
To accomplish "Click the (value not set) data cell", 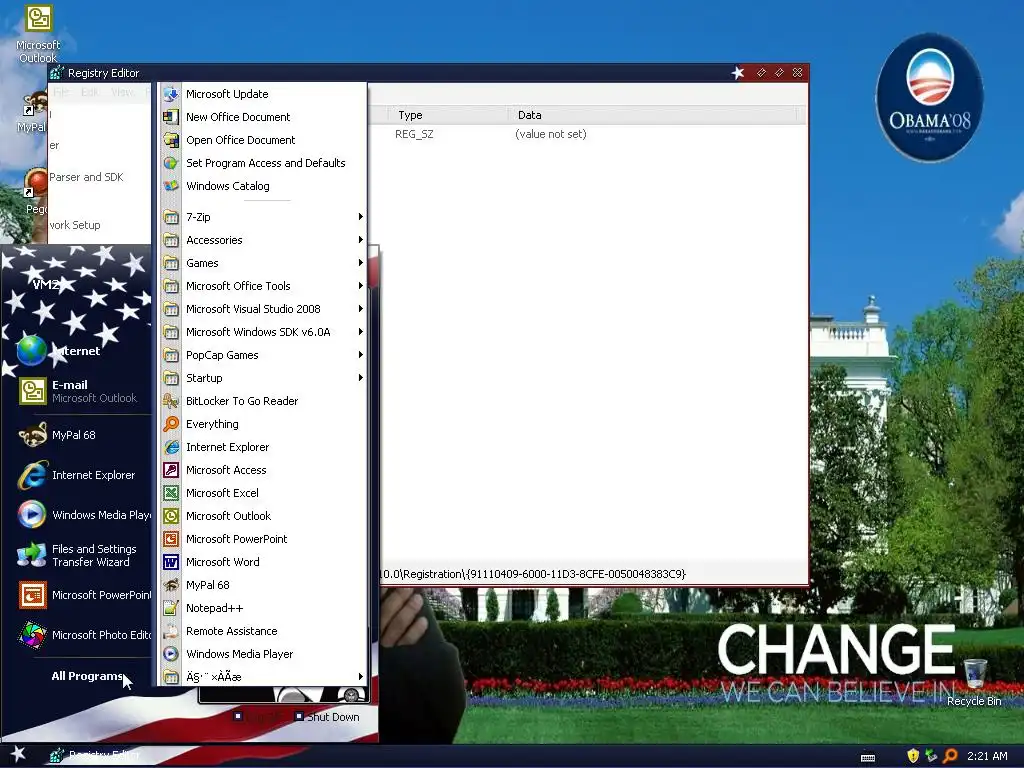I will tap(551, 134).
